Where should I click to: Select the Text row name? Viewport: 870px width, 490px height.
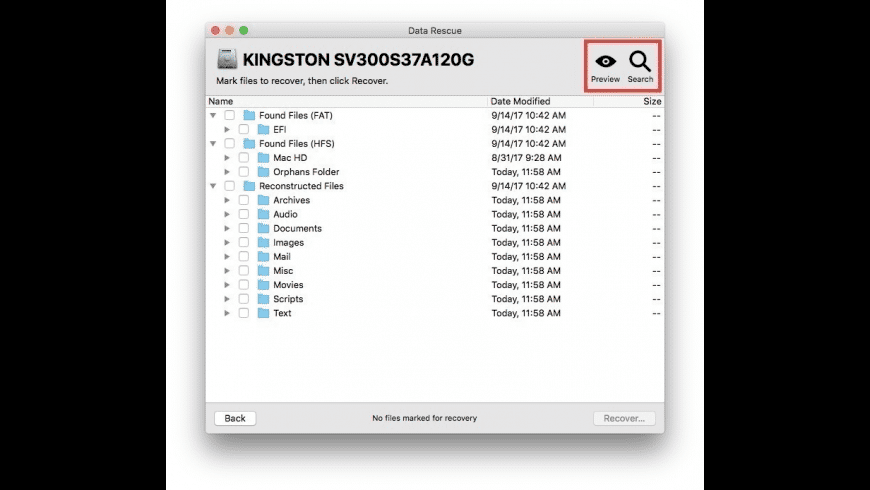tap(282, 313)
